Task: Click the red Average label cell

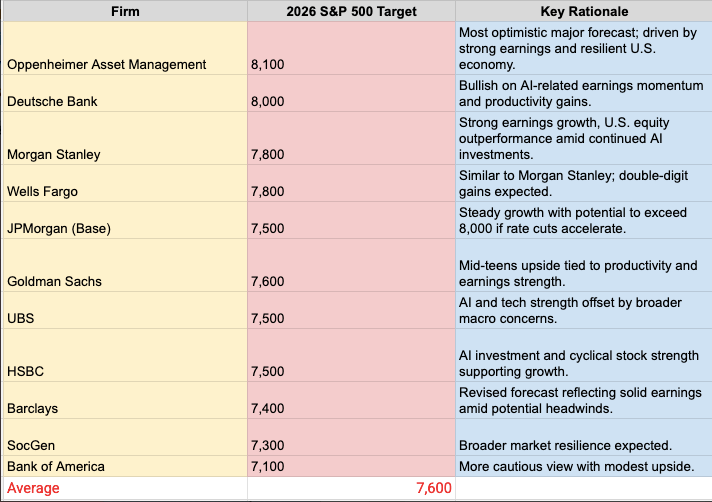Action: pos(125,488)
